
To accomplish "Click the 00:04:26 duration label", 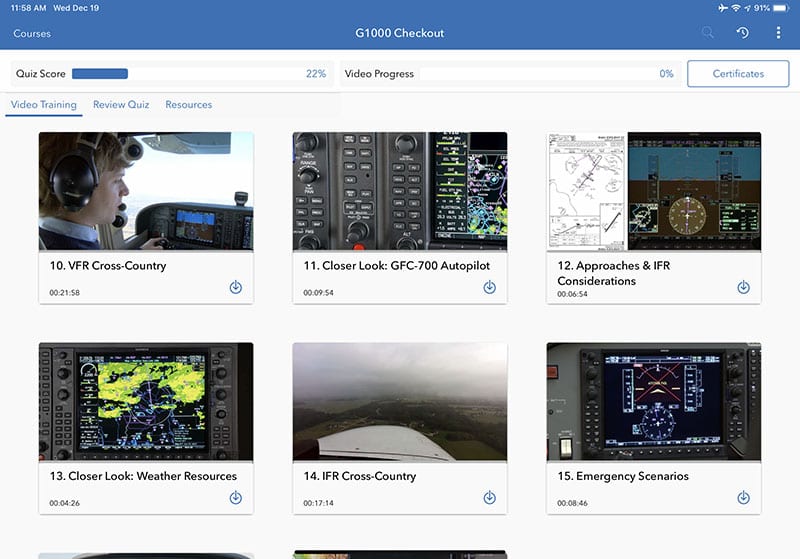I will [64, 503].
